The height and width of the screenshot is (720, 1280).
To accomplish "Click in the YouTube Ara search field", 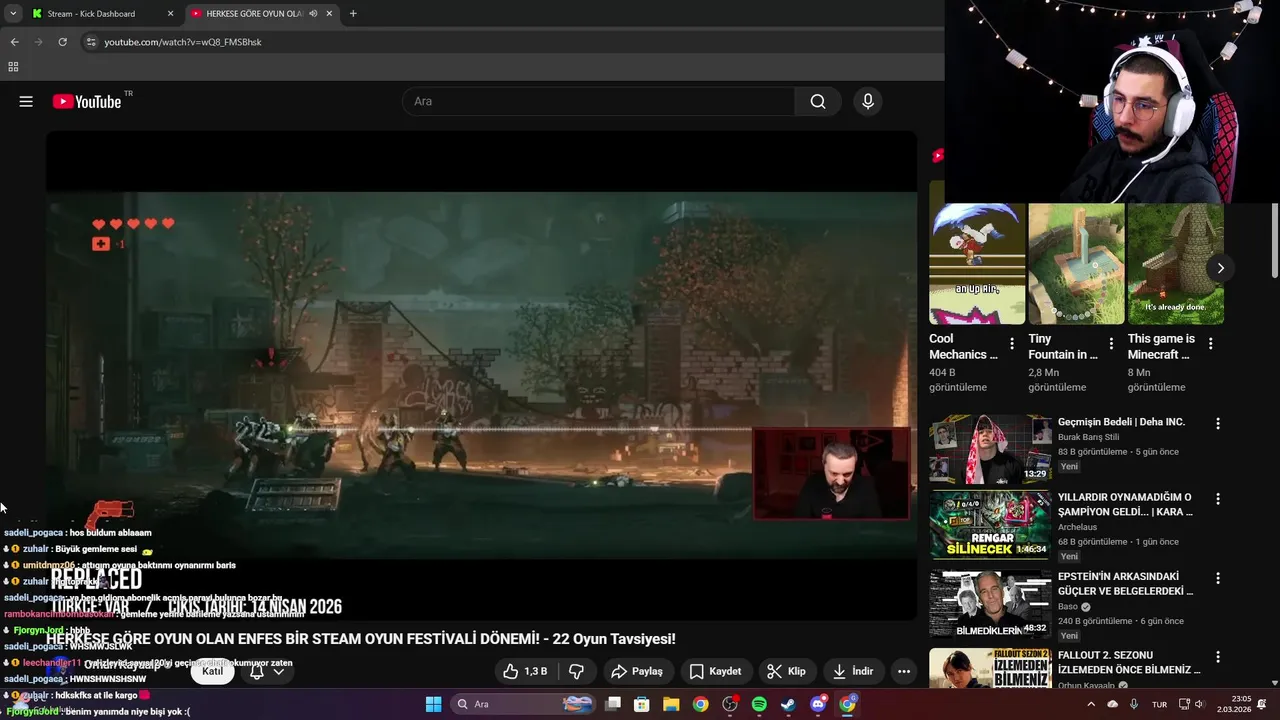I will click(x=598, y=101).
